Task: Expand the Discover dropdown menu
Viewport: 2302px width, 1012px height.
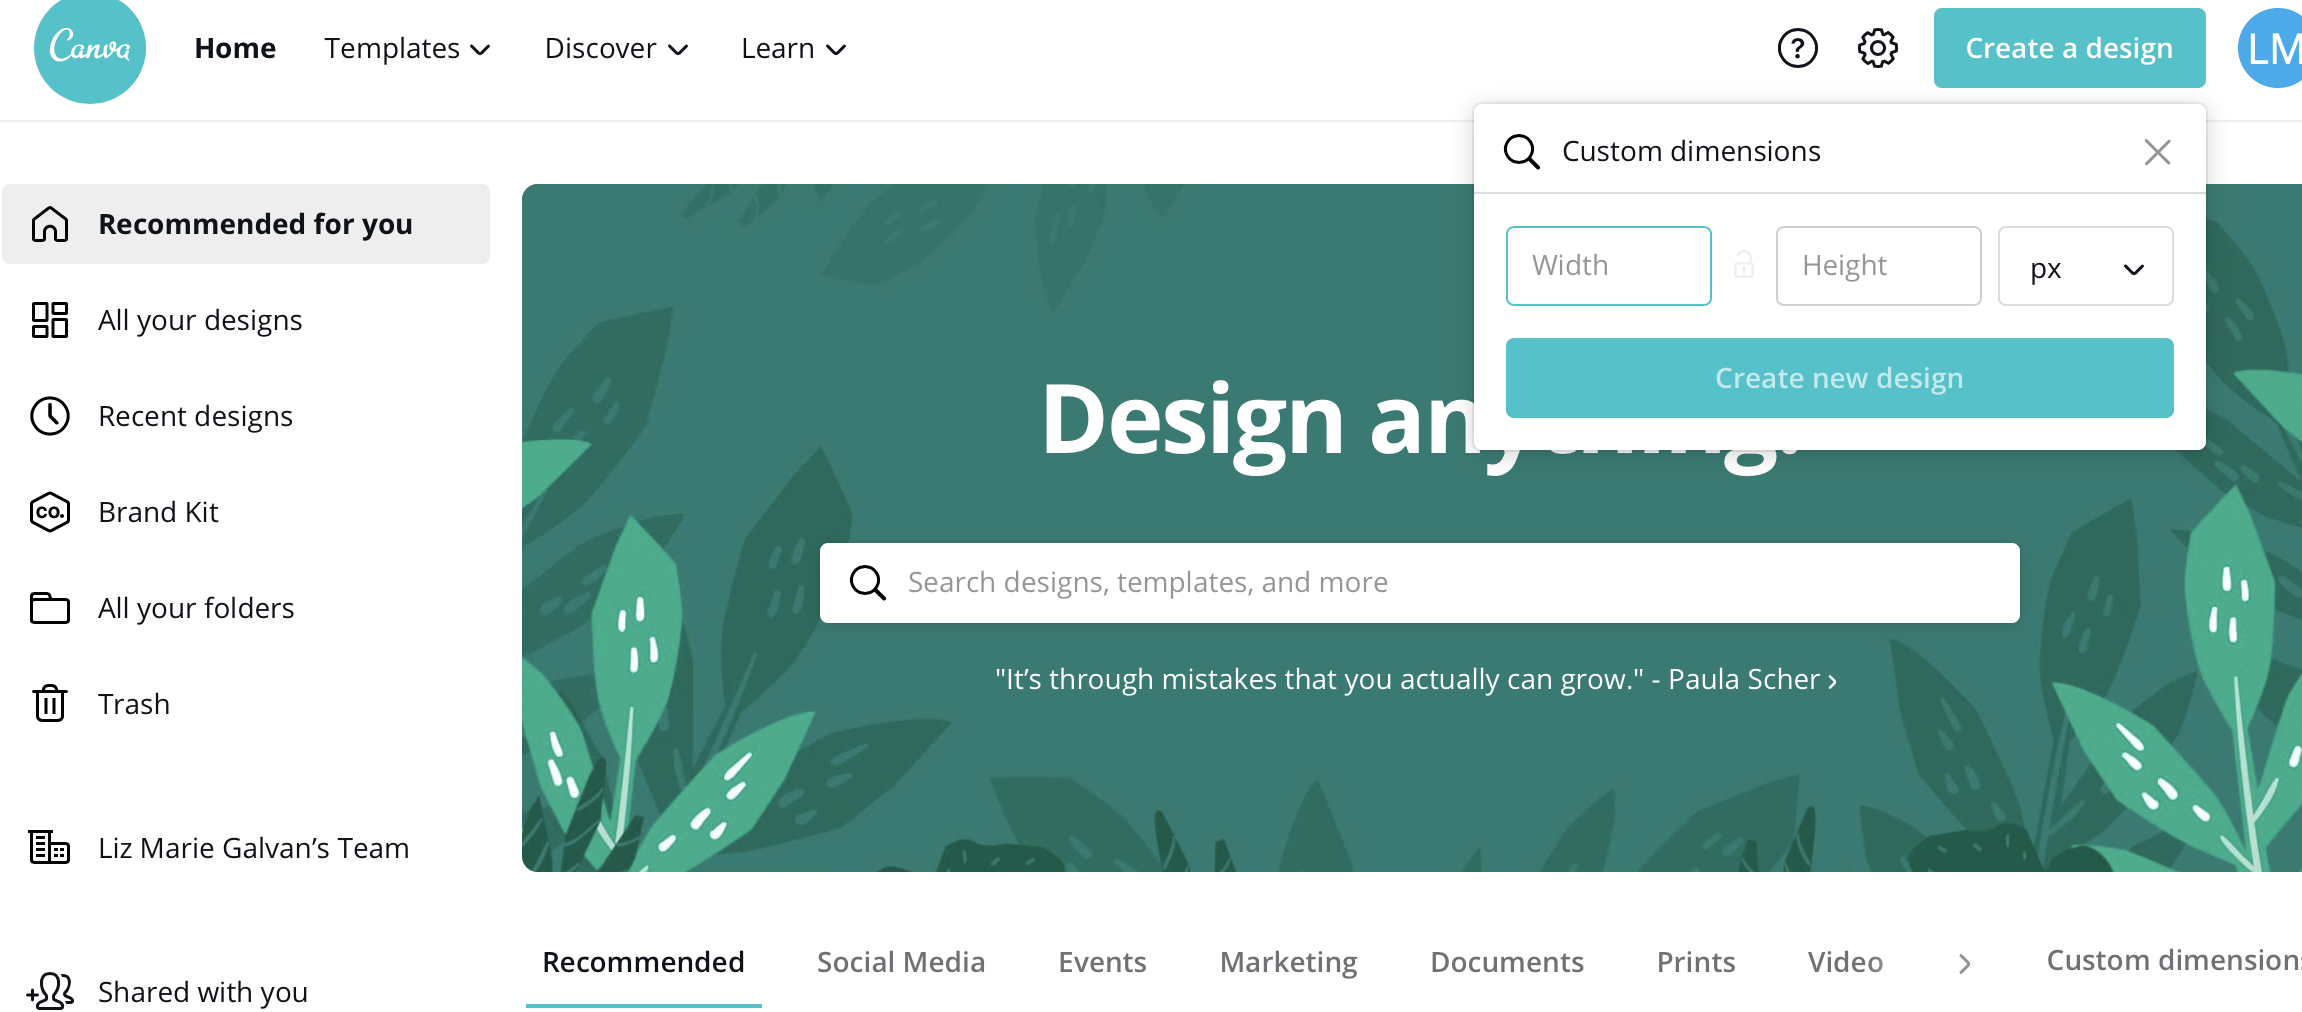Action: point(616,48)
